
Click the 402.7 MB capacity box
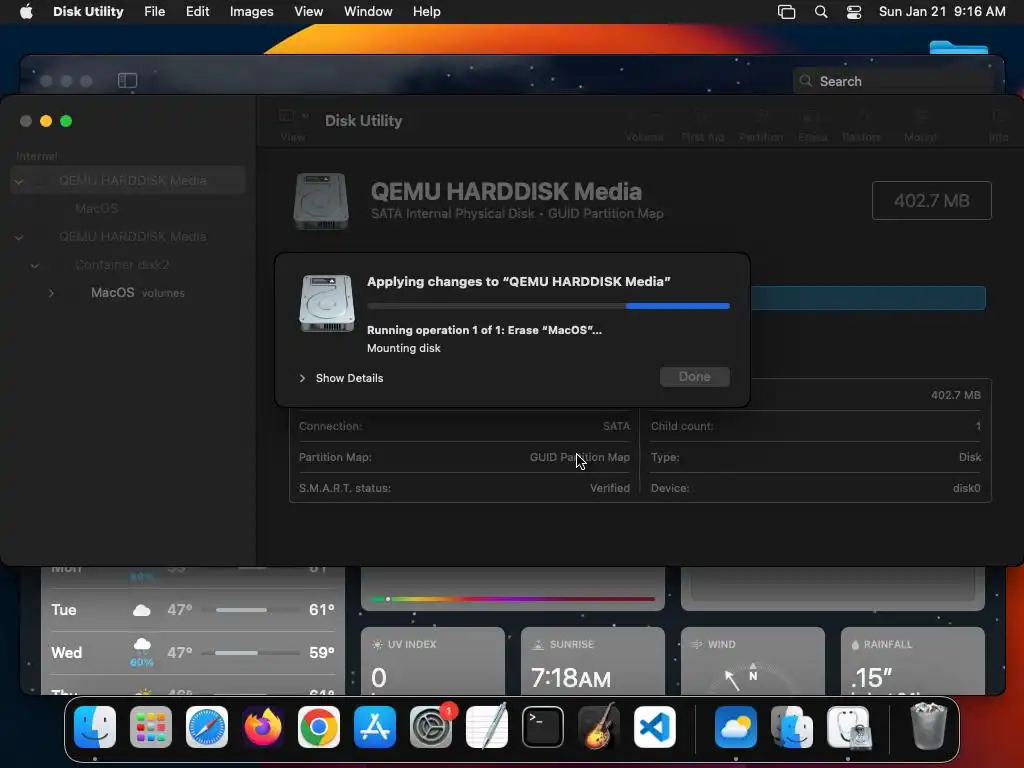pos(931,200)
